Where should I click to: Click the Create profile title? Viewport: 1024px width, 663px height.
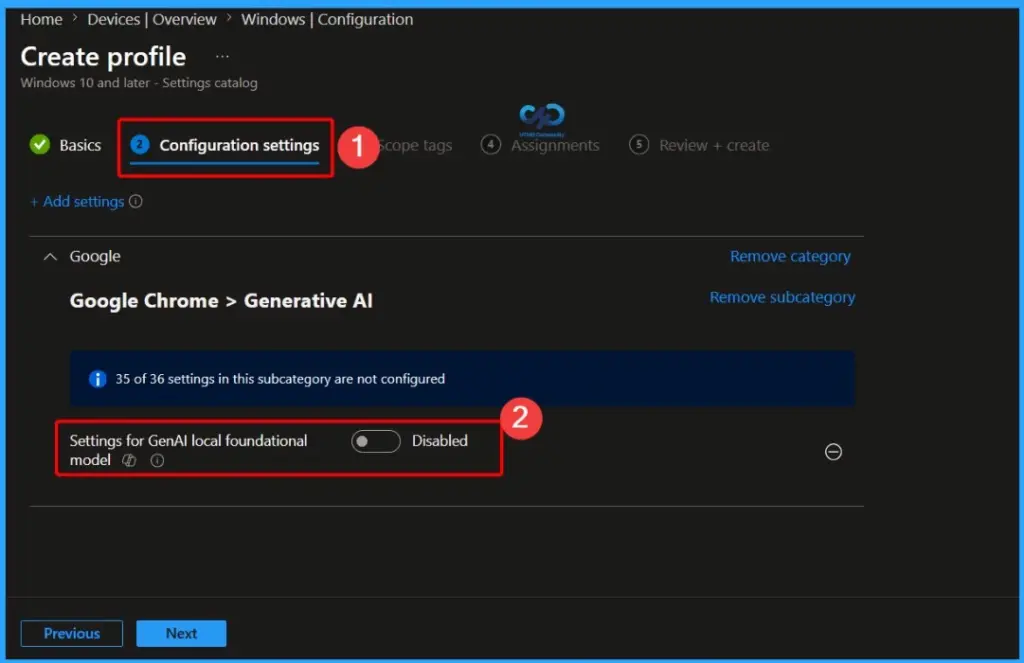[x=103, y=57]
